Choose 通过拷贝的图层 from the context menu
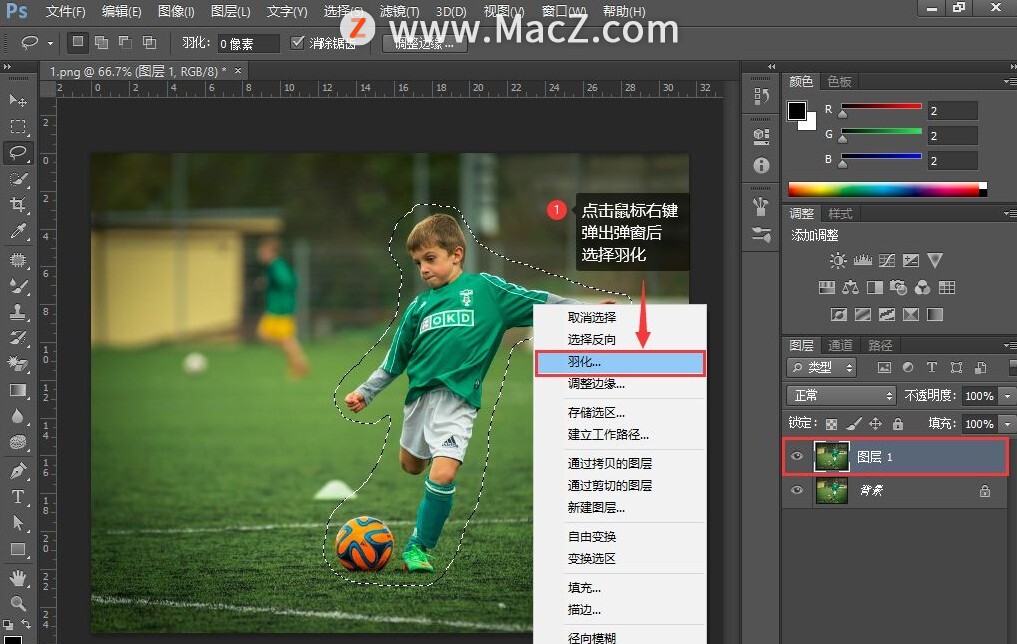The image size is (1017, 644). pos(620,463)
